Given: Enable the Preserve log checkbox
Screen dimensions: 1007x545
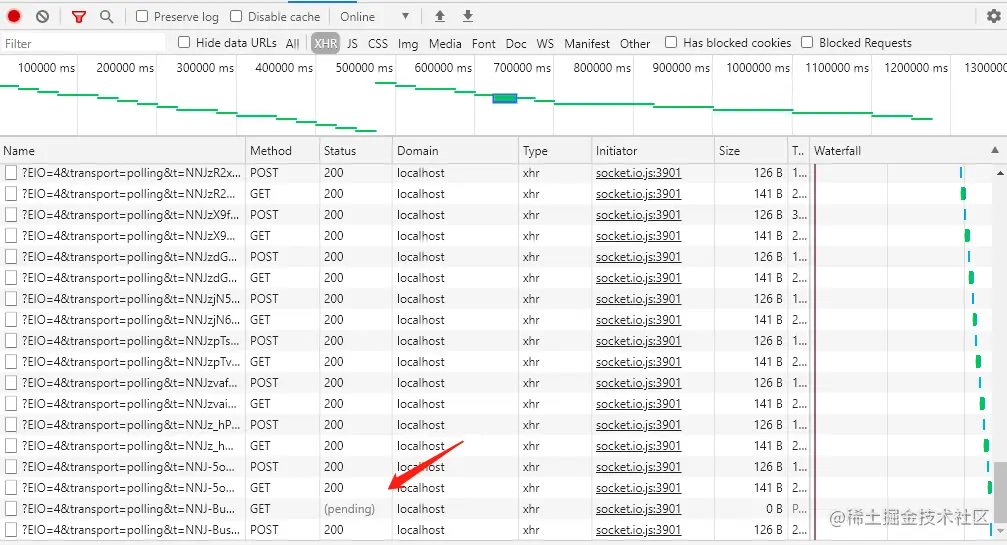Looking at the screenshot, I should tap(142, 17).
